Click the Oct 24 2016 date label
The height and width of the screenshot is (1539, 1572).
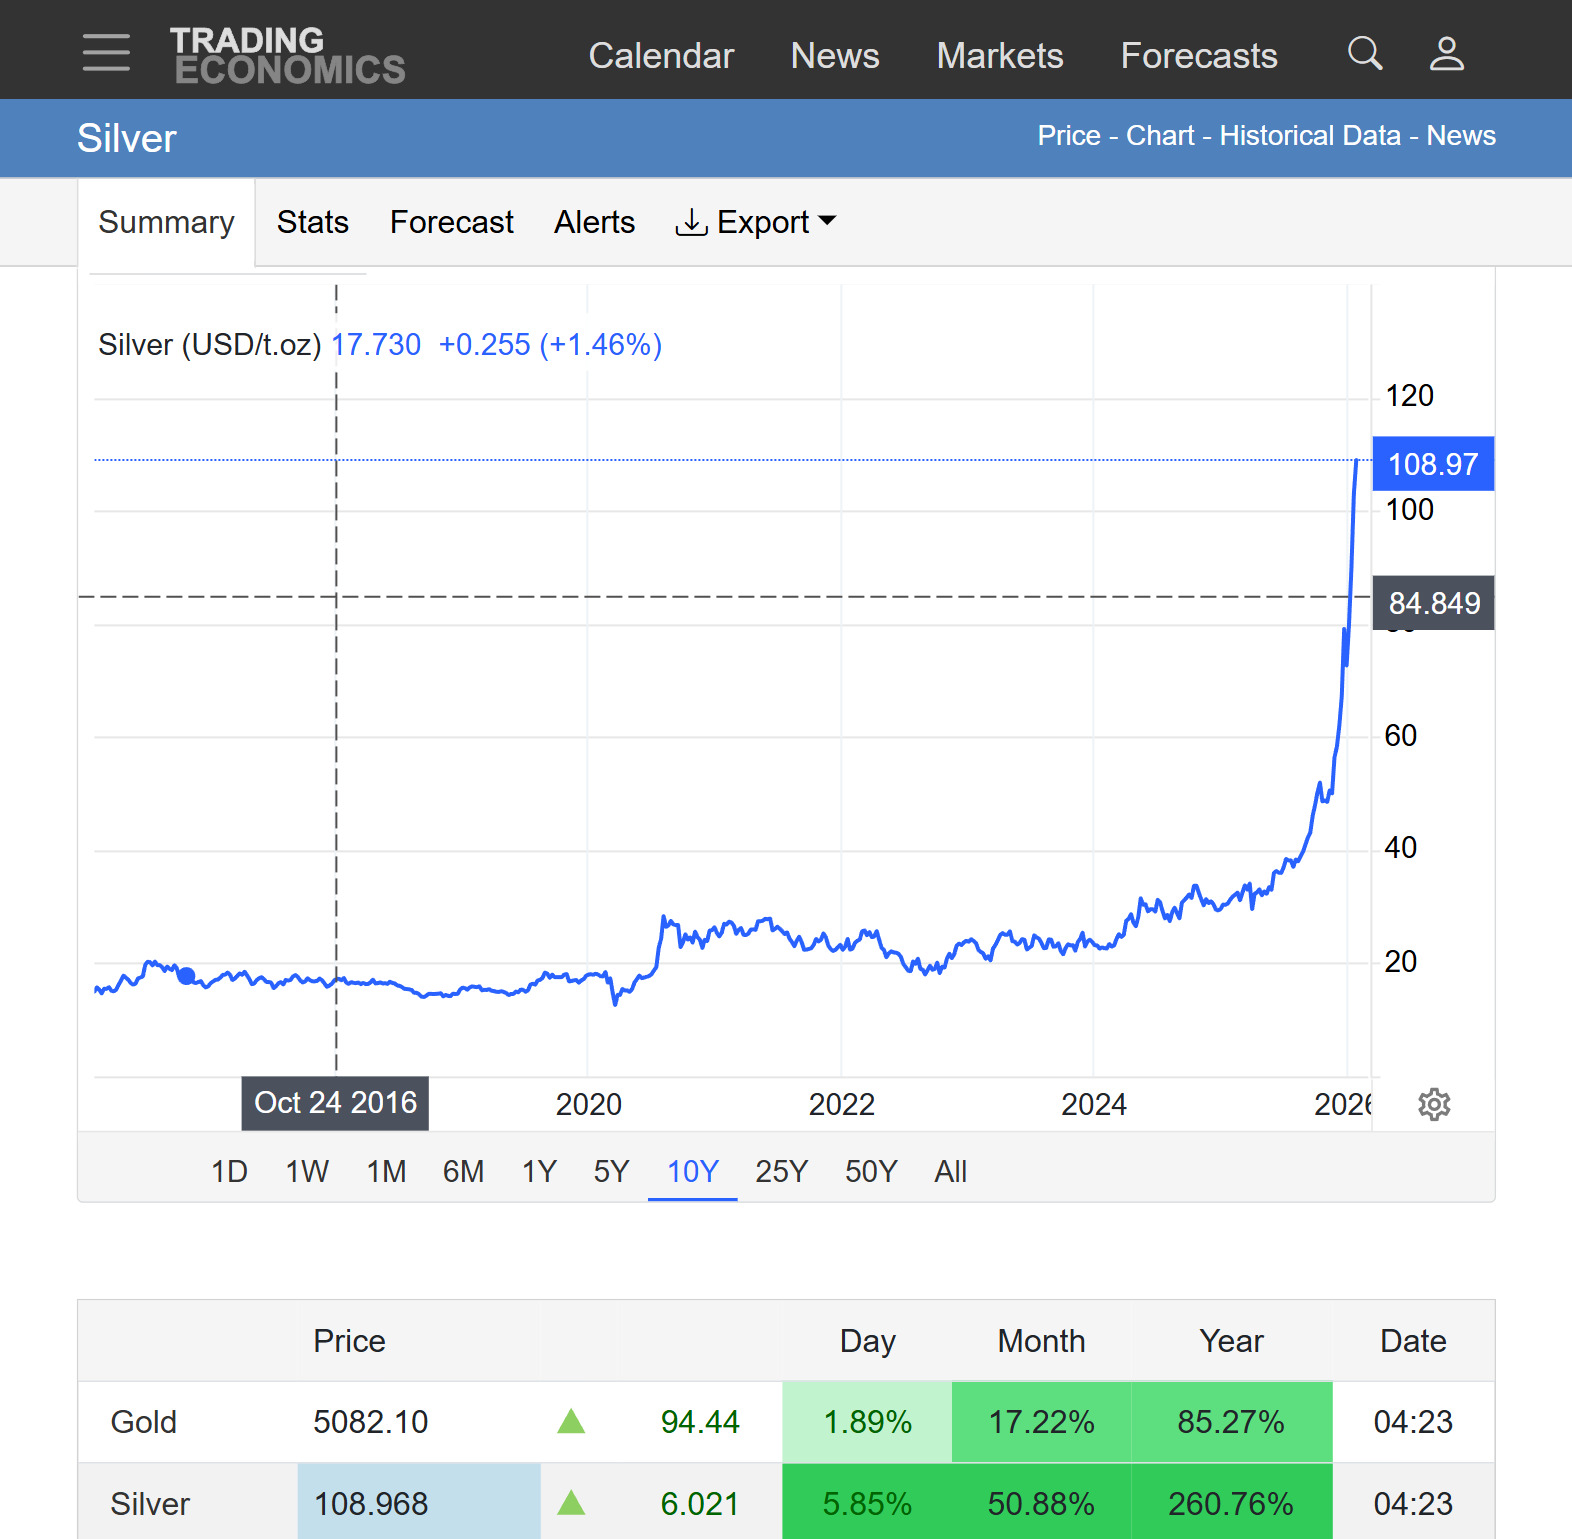(x=335, y=1103)
